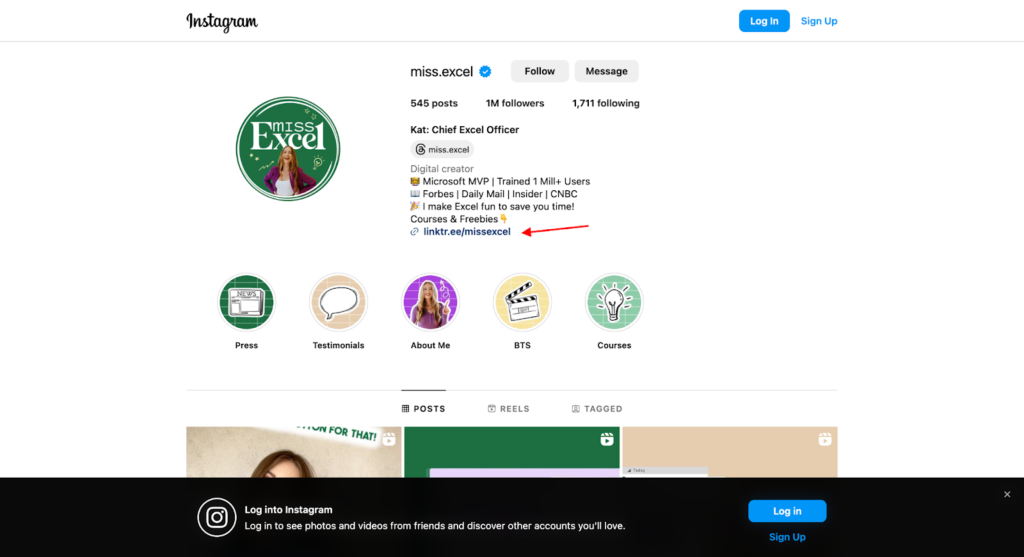This screenshot has width=1024, height=557.
Task: Close the Log into Instagram banner
Action: click(1007, 494)
